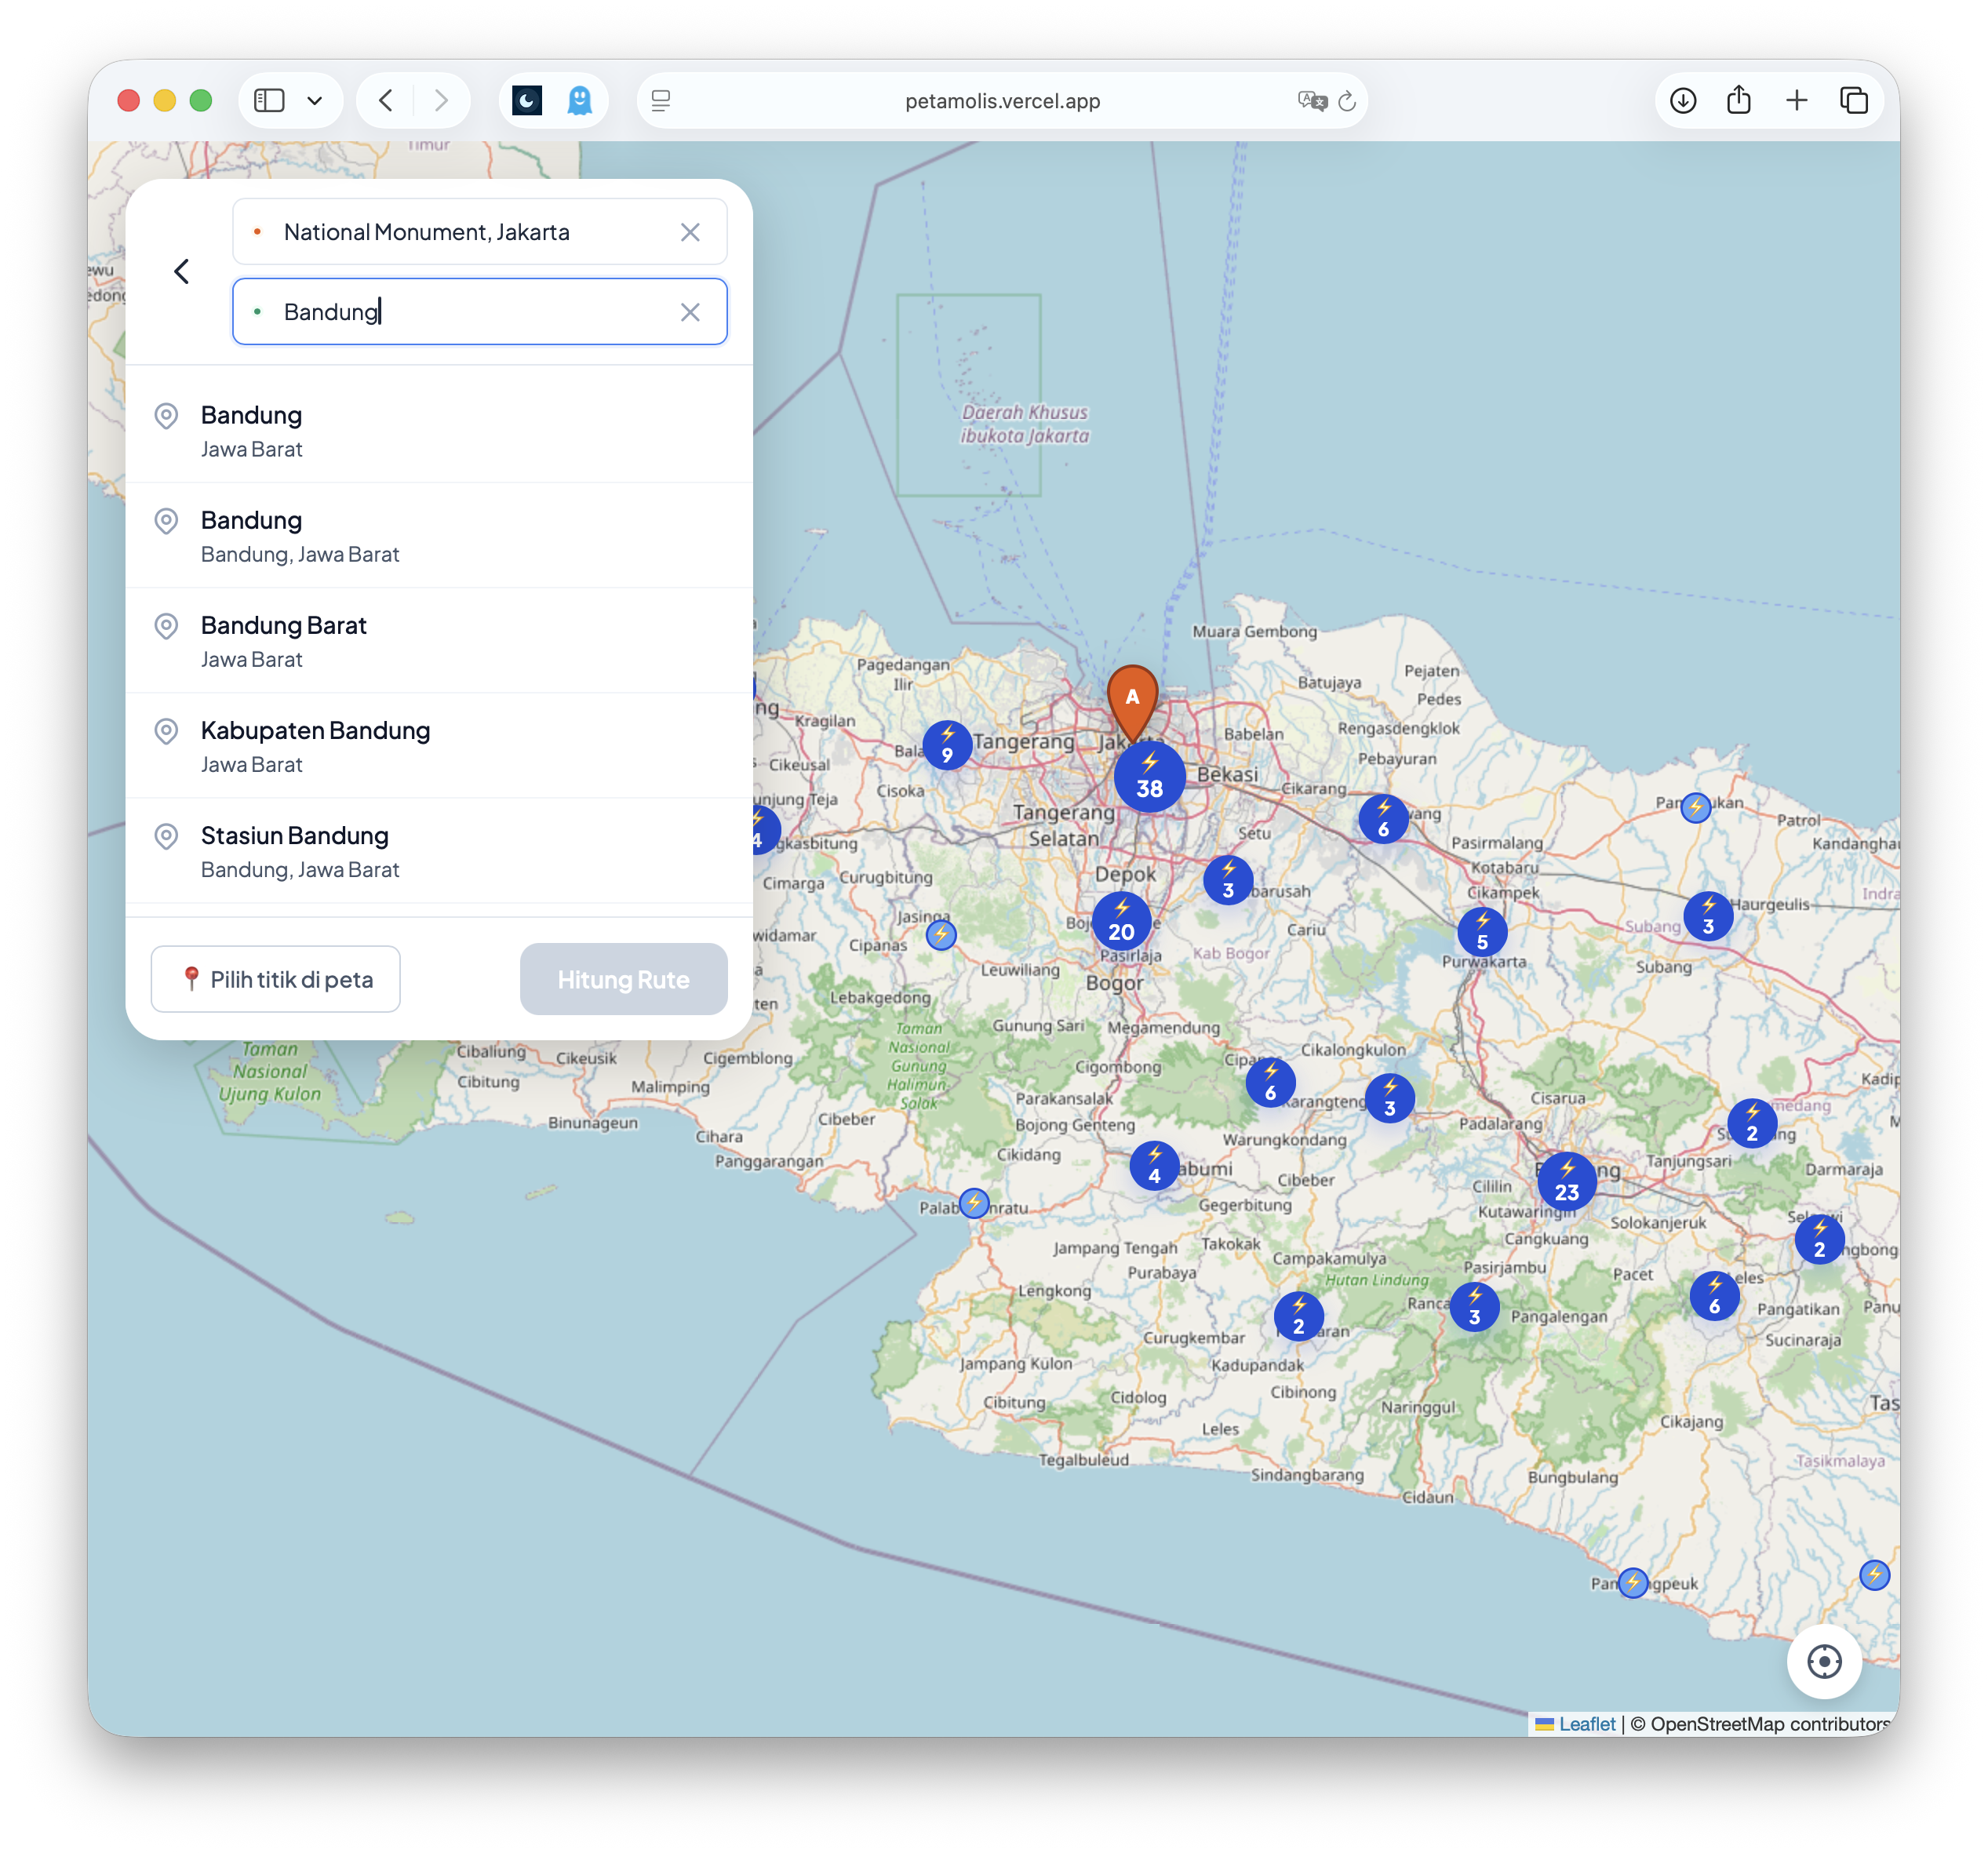Open the share sheet icon

[1740, 100]
